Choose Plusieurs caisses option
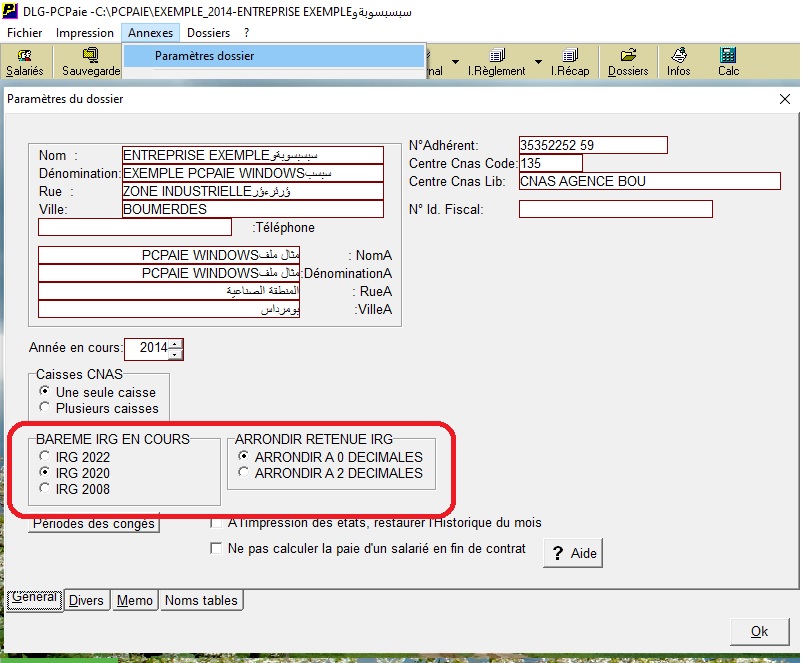This screenshot has width=802, height=663. (44, 408)
